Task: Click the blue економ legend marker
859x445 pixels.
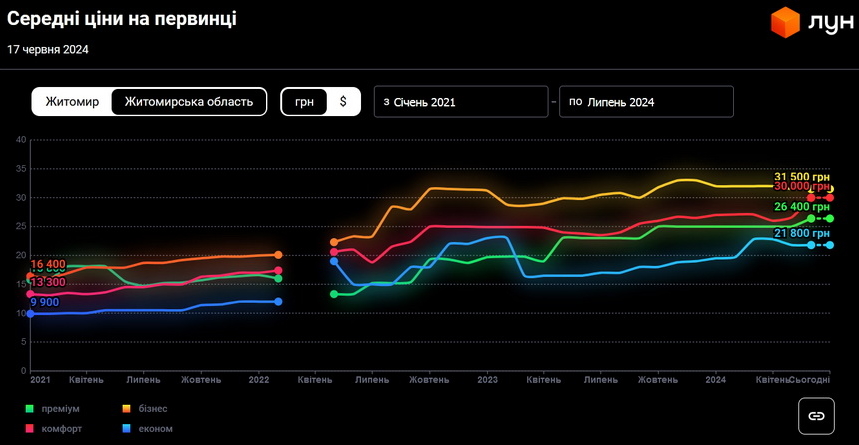Action: pos(128,428)
